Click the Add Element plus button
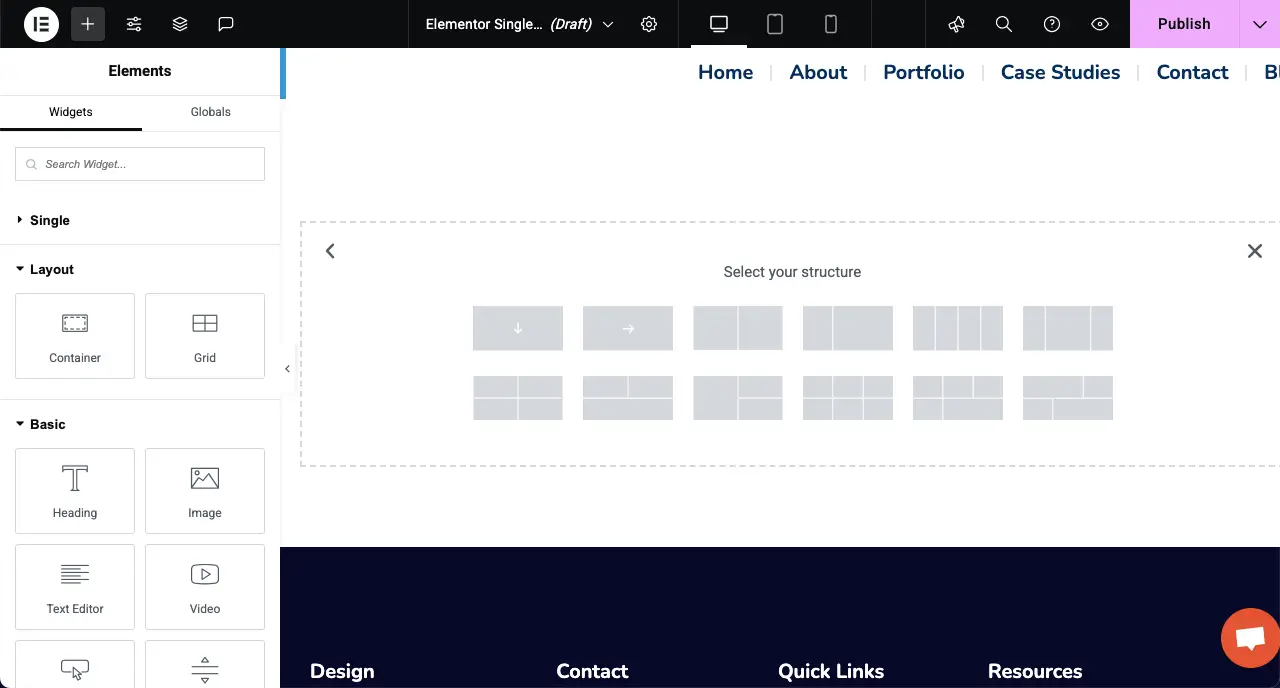 click(88, 24)
